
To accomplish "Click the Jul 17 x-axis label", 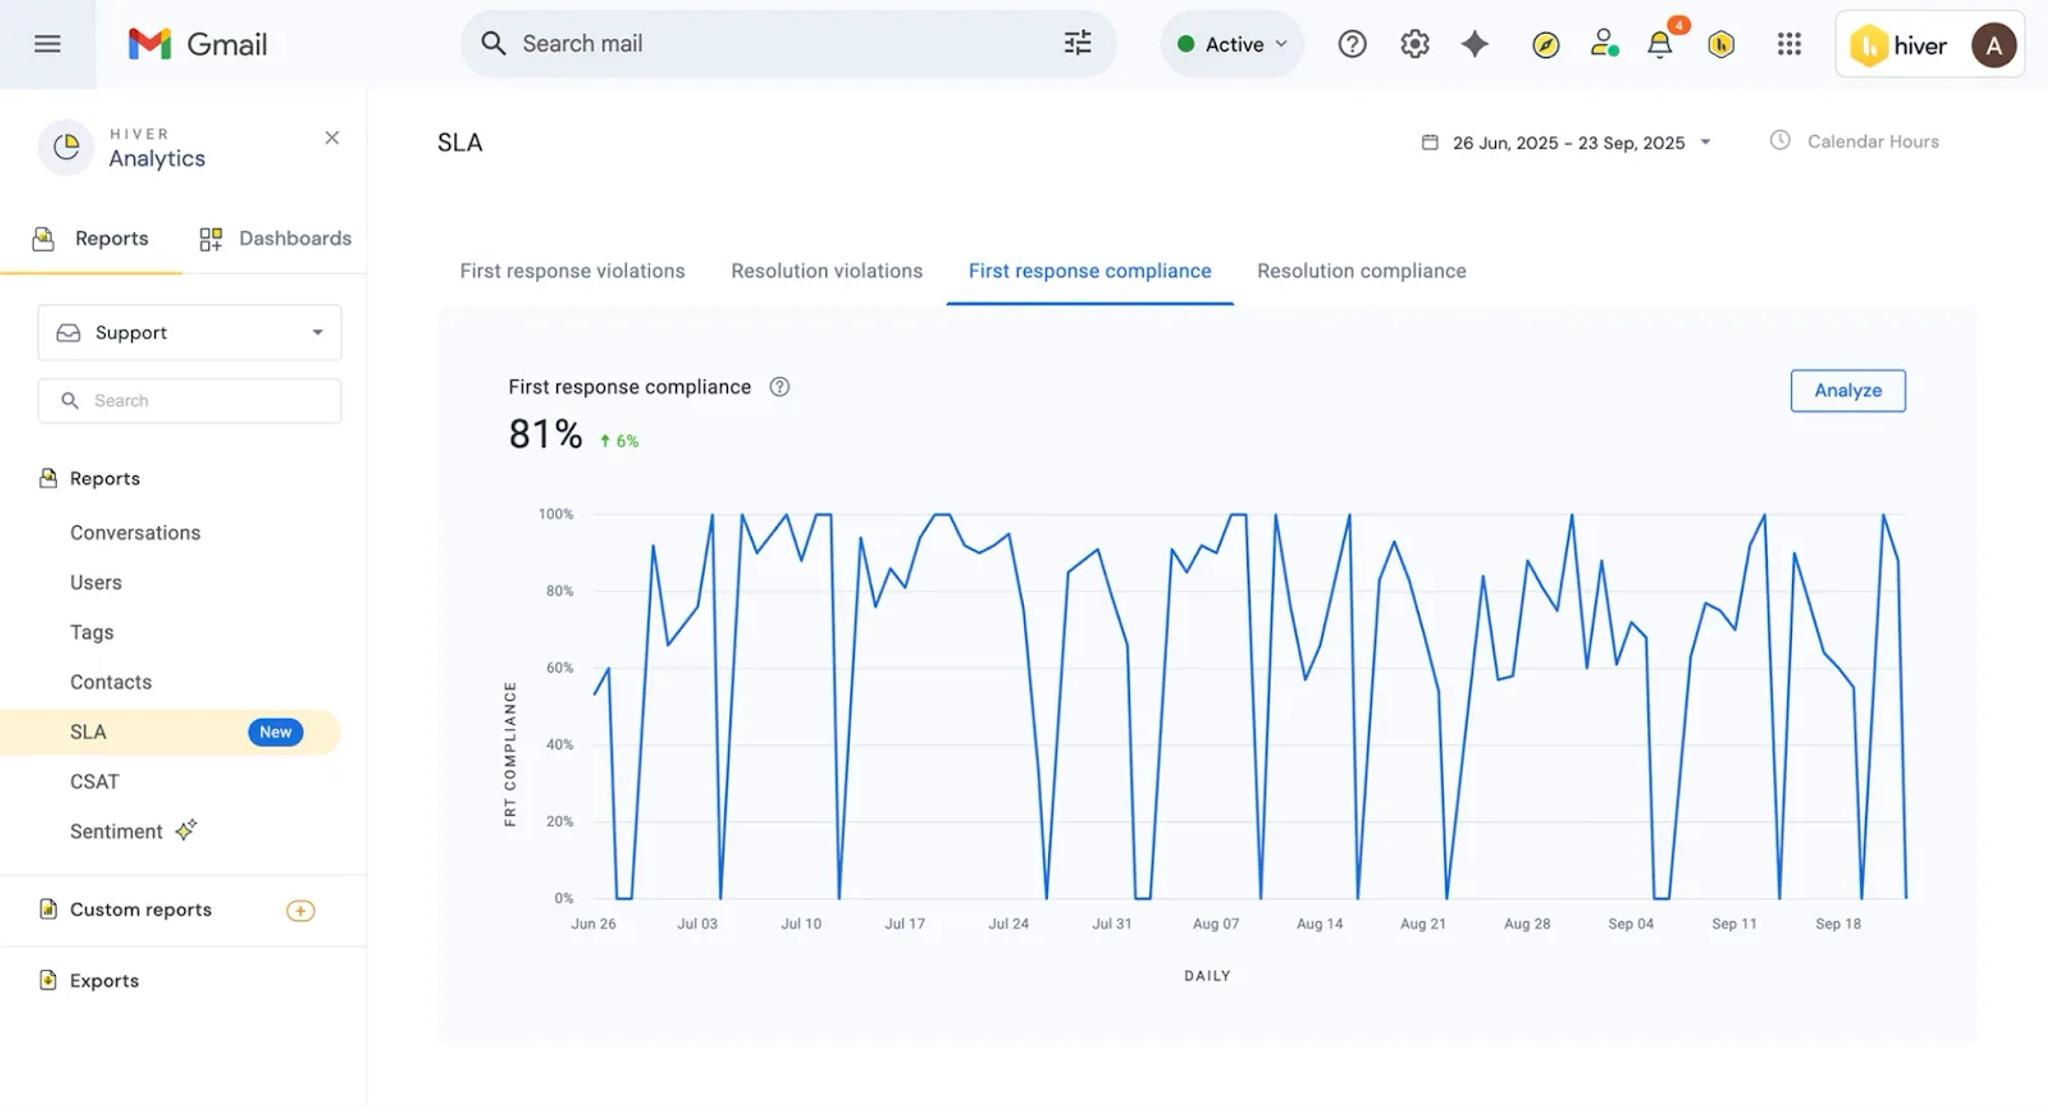I will pos(904,924).
